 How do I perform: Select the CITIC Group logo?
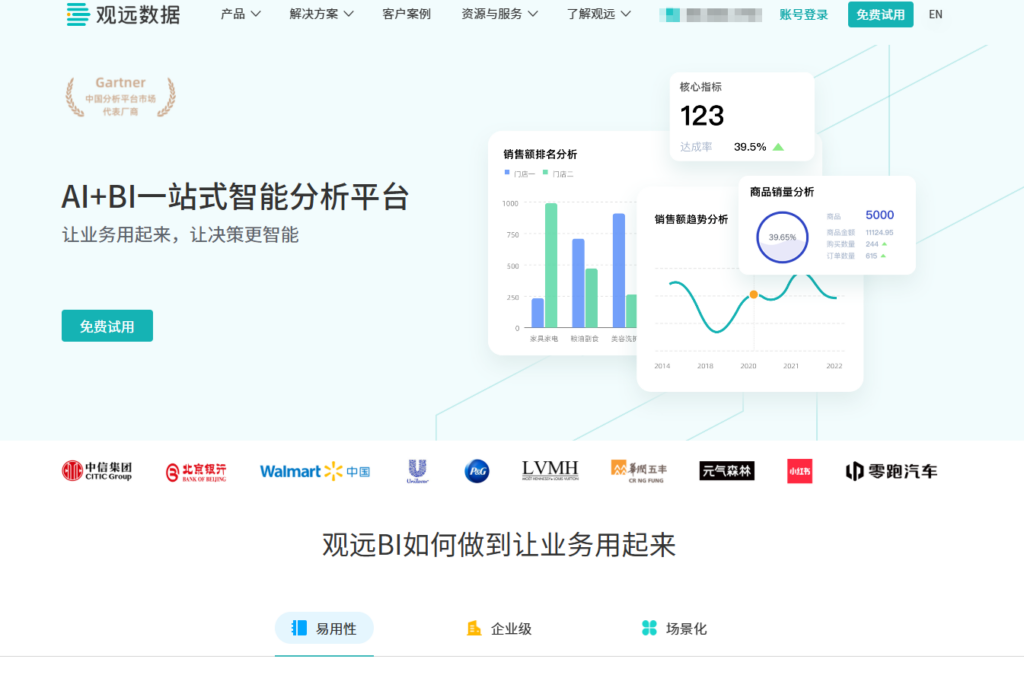[96, 470]
